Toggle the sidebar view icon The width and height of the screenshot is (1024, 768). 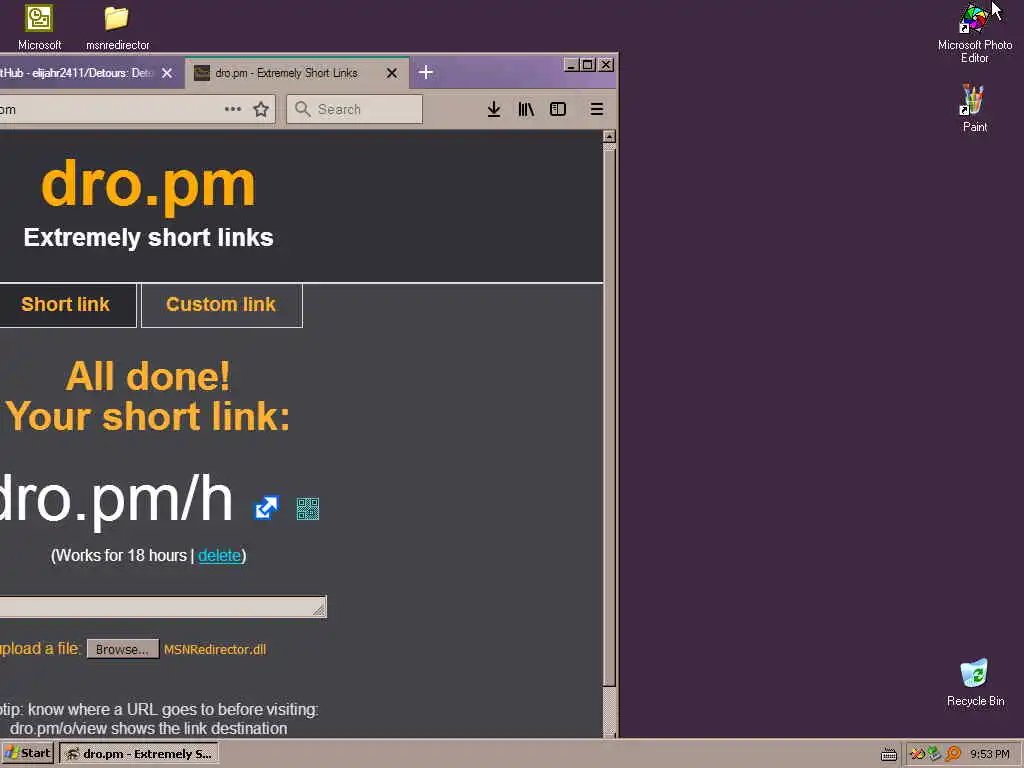(x=558, y=109)
